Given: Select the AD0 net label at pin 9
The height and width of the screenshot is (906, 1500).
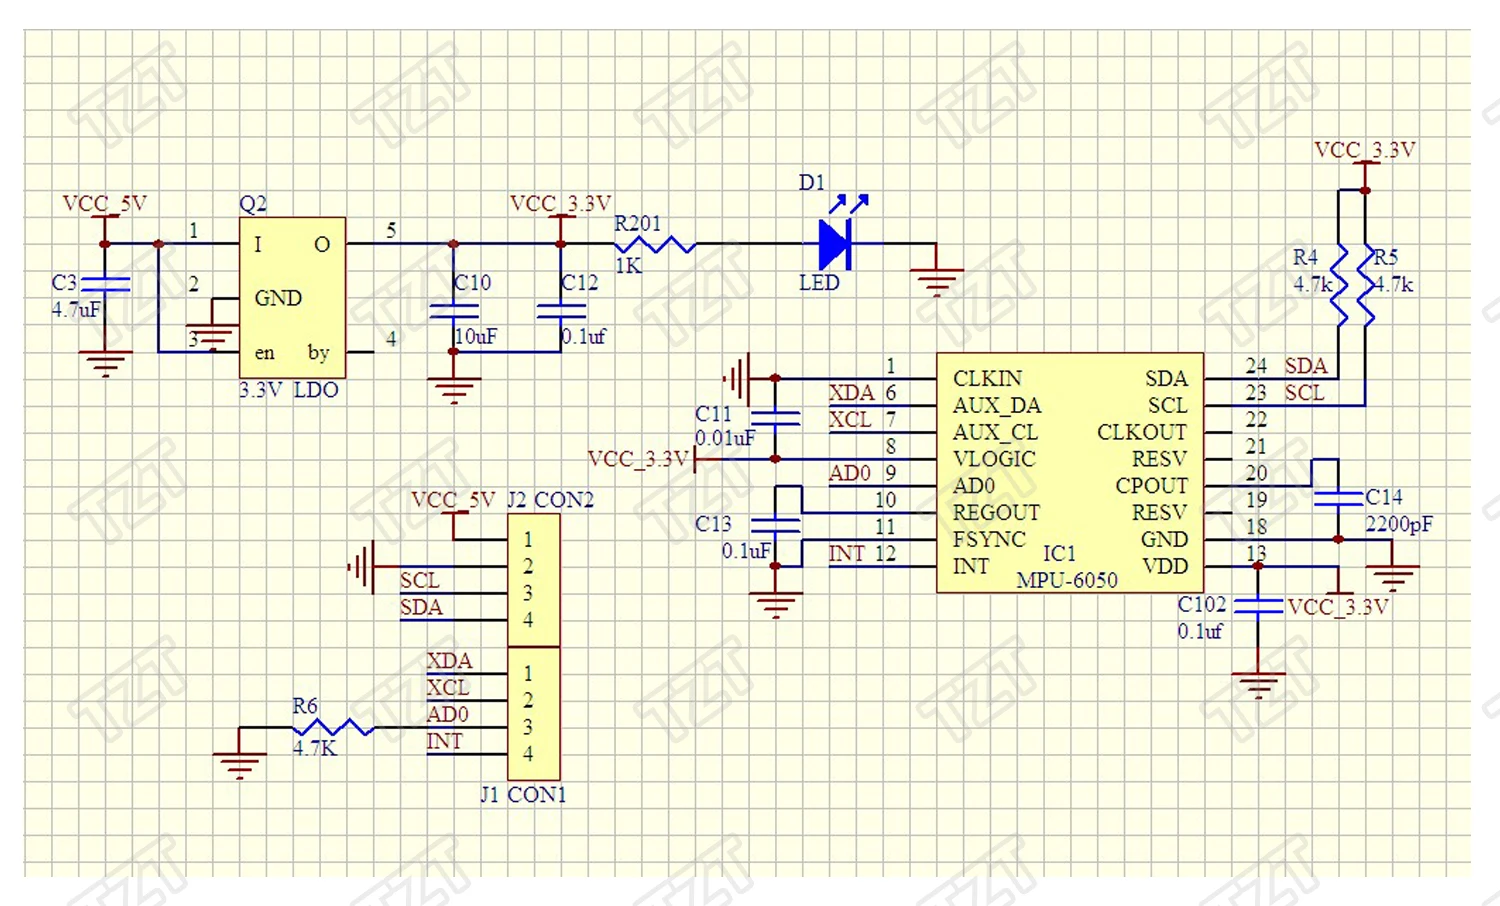Looking at the screenshot, I should [849, 473].
